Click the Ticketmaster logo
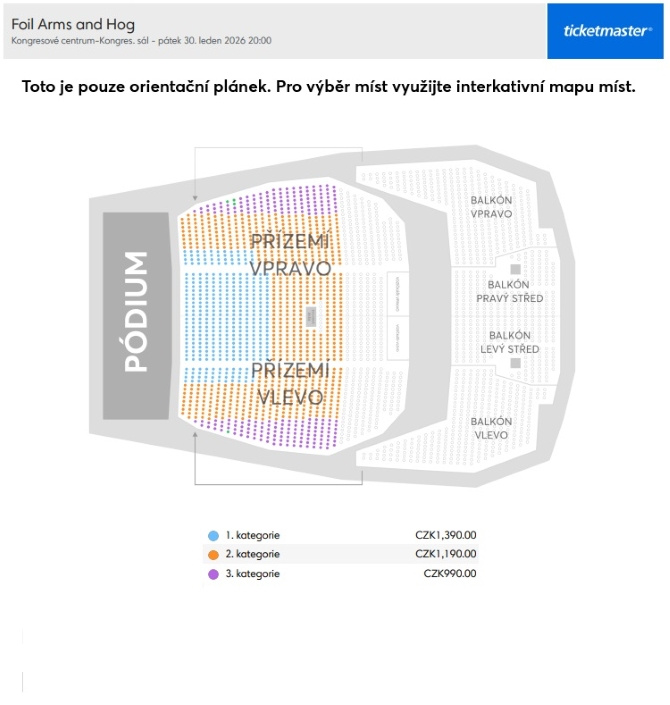 (607, 31)
